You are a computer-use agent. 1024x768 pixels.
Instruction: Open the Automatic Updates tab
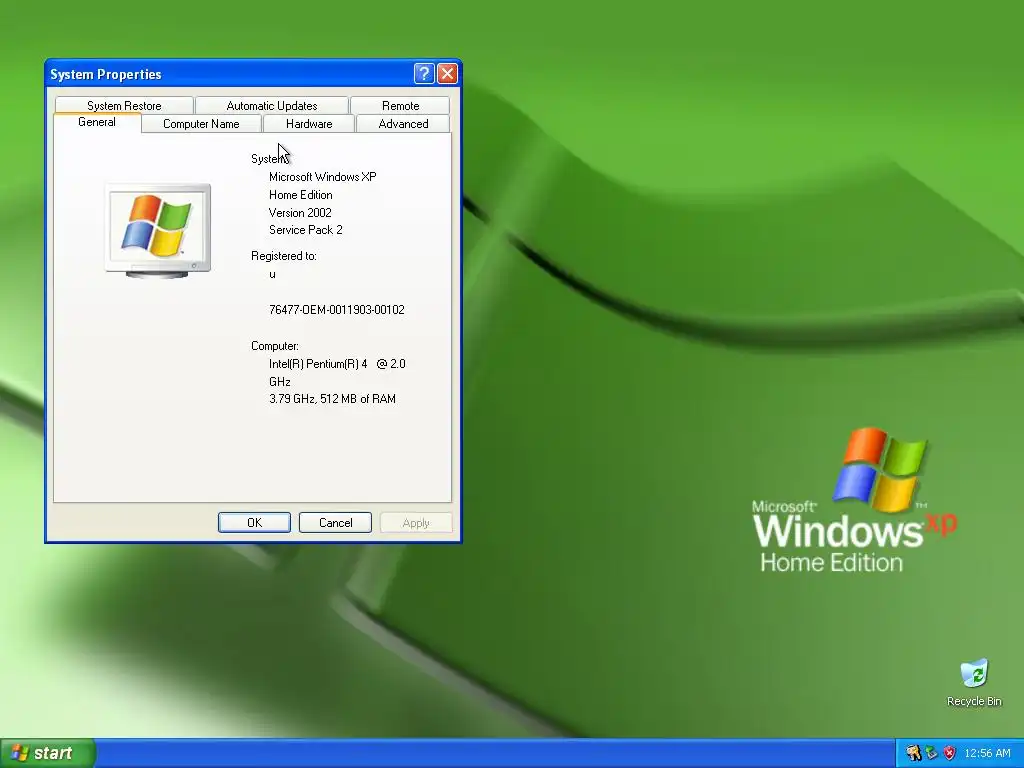[272, 106]
